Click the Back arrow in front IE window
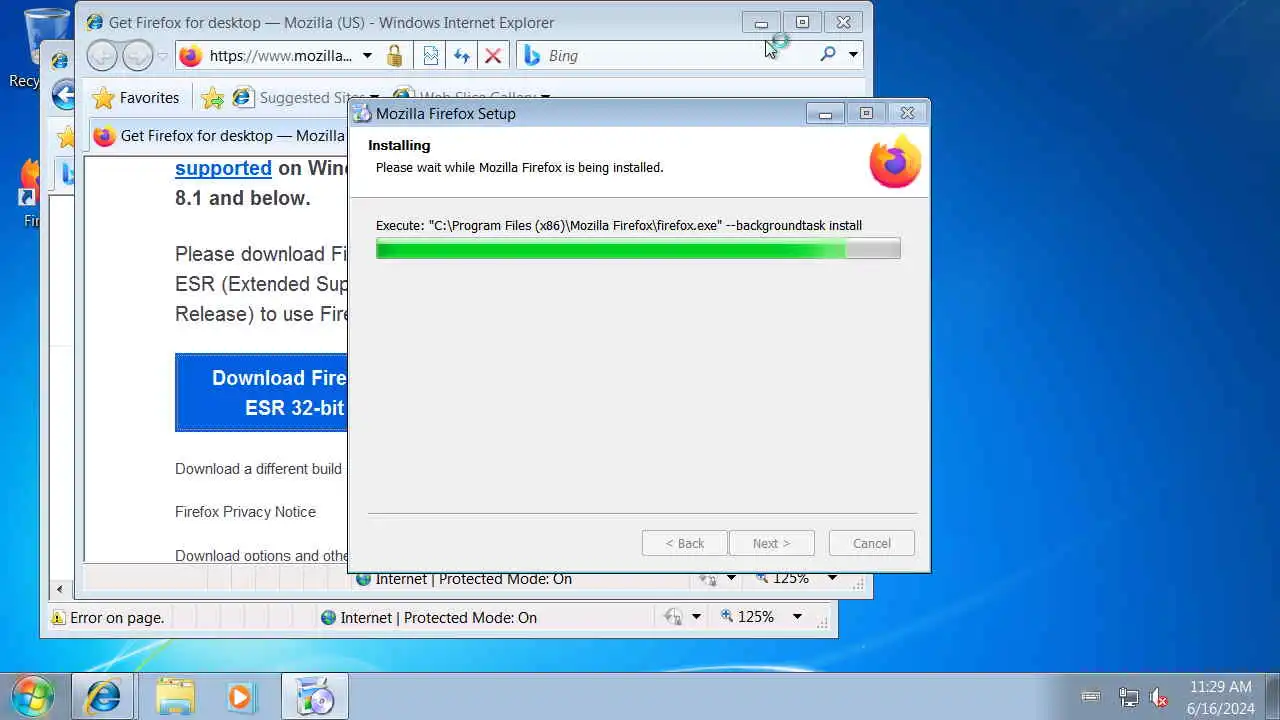Screen dimensions: 1280x720 pyautogui.click(x=102, y=56)
